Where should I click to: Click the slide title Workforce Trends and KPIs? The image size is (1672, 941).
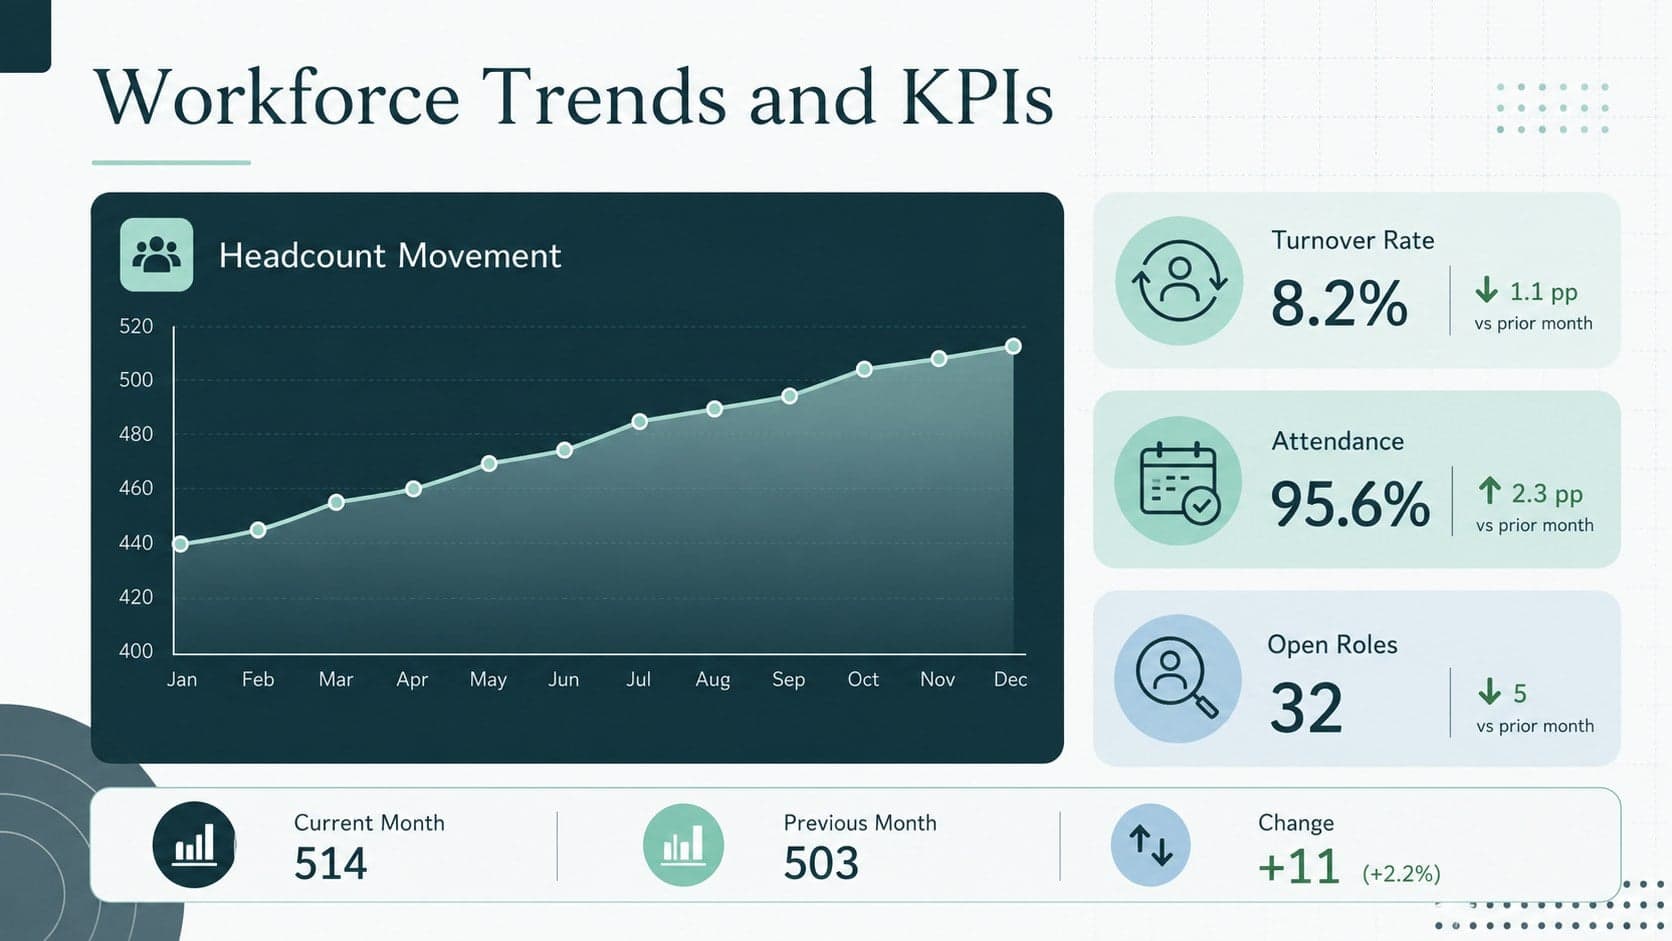point(574,97)
